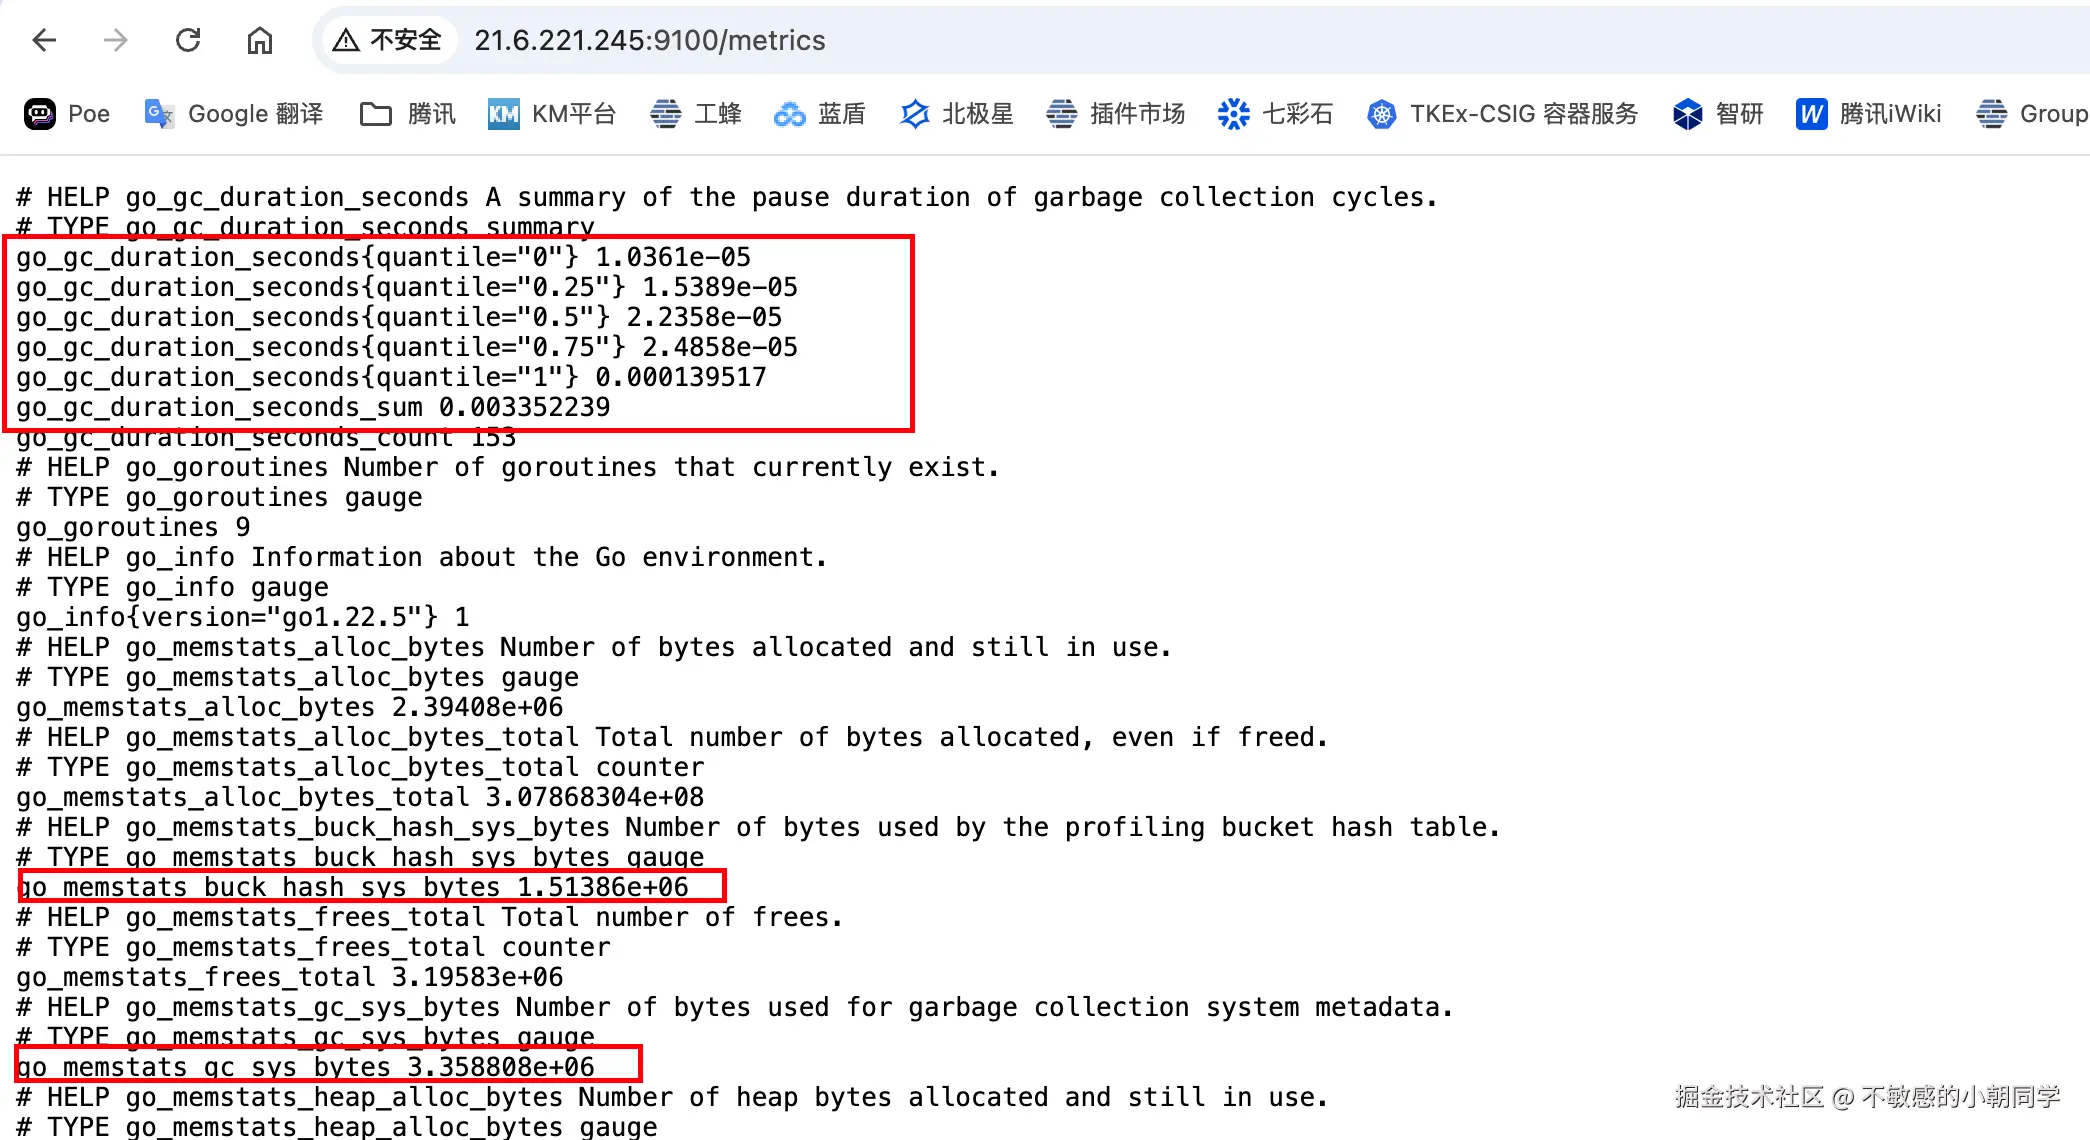Open 插件市场 bookmark
Screen dimensions: 2090x1140
tap(1115, 114)
